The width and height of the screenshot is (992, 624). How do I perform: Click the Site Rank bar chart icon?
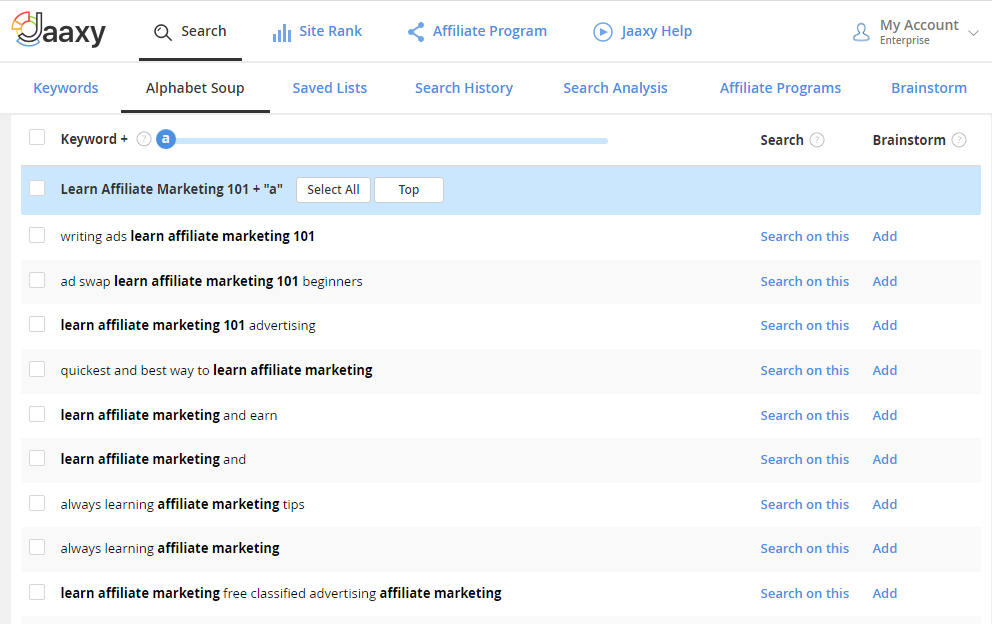coord(282,32)
